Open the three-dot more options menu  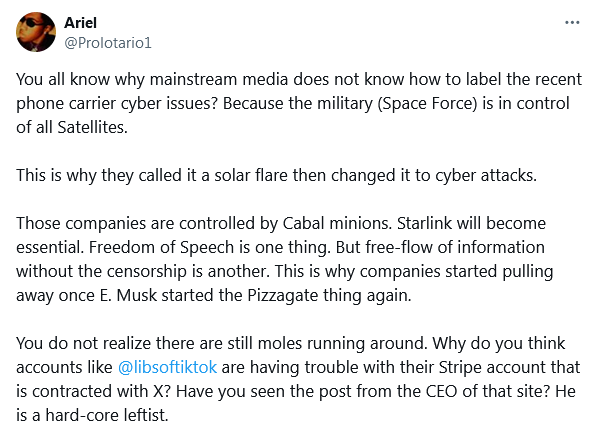pos(572,23)
